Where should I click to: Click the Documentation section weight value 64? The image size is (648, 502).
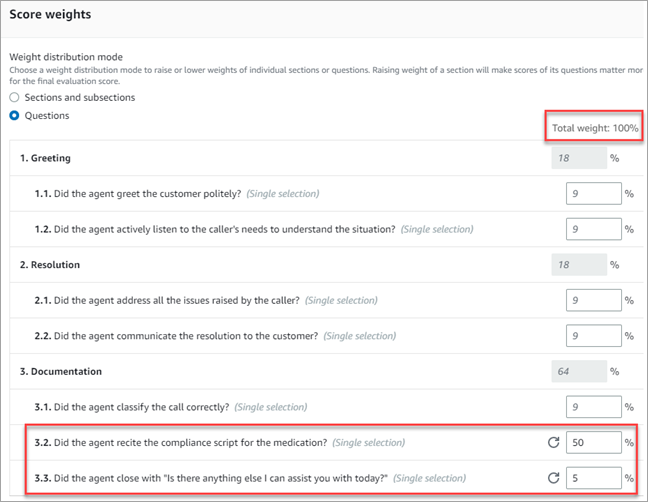(x=579, y=372)
